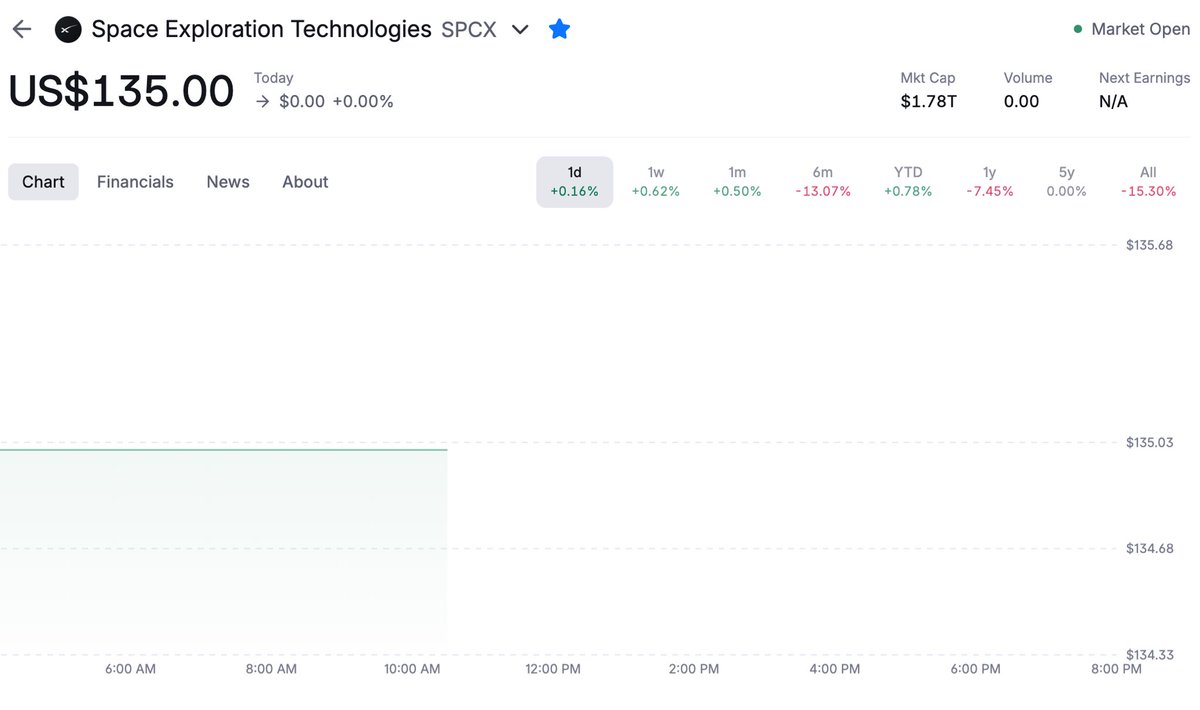Show the 5y price range

pos(1067,181)
